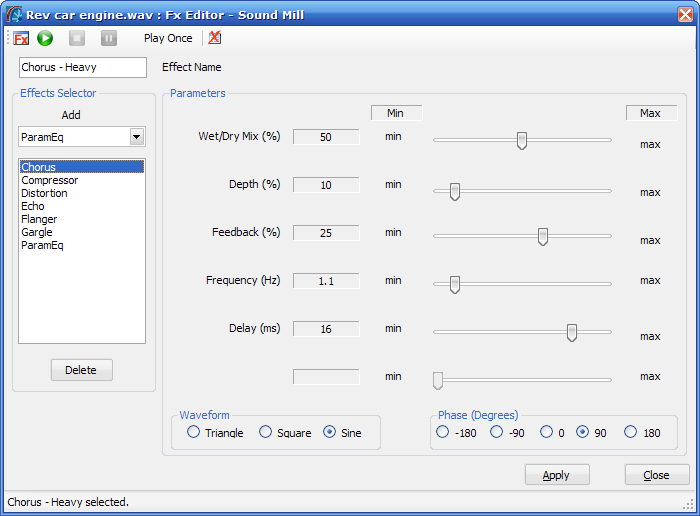The width and height of the screenshot is (700, 516).
Task: Select Gargle in the effects list
Action: tap(82, 232)
